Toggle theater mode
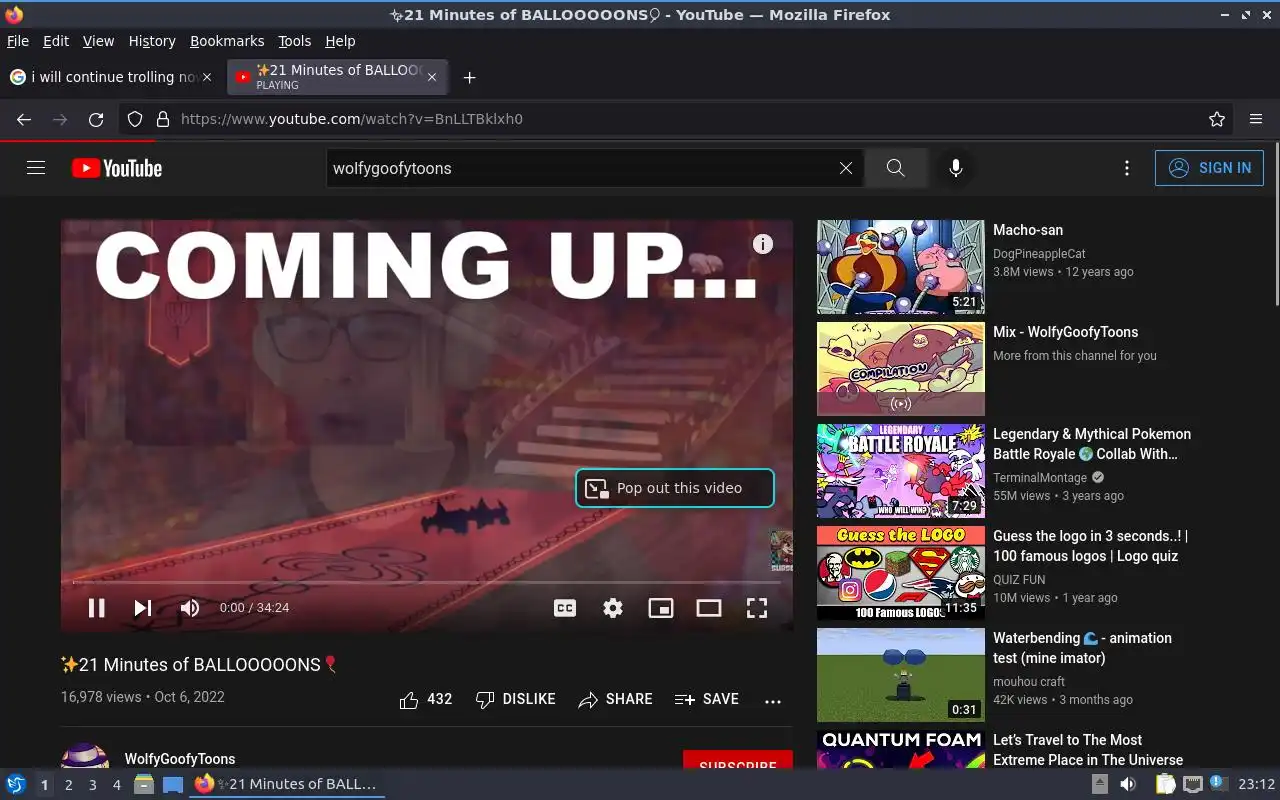The image size is (1280, 800). tap(709, 608)
